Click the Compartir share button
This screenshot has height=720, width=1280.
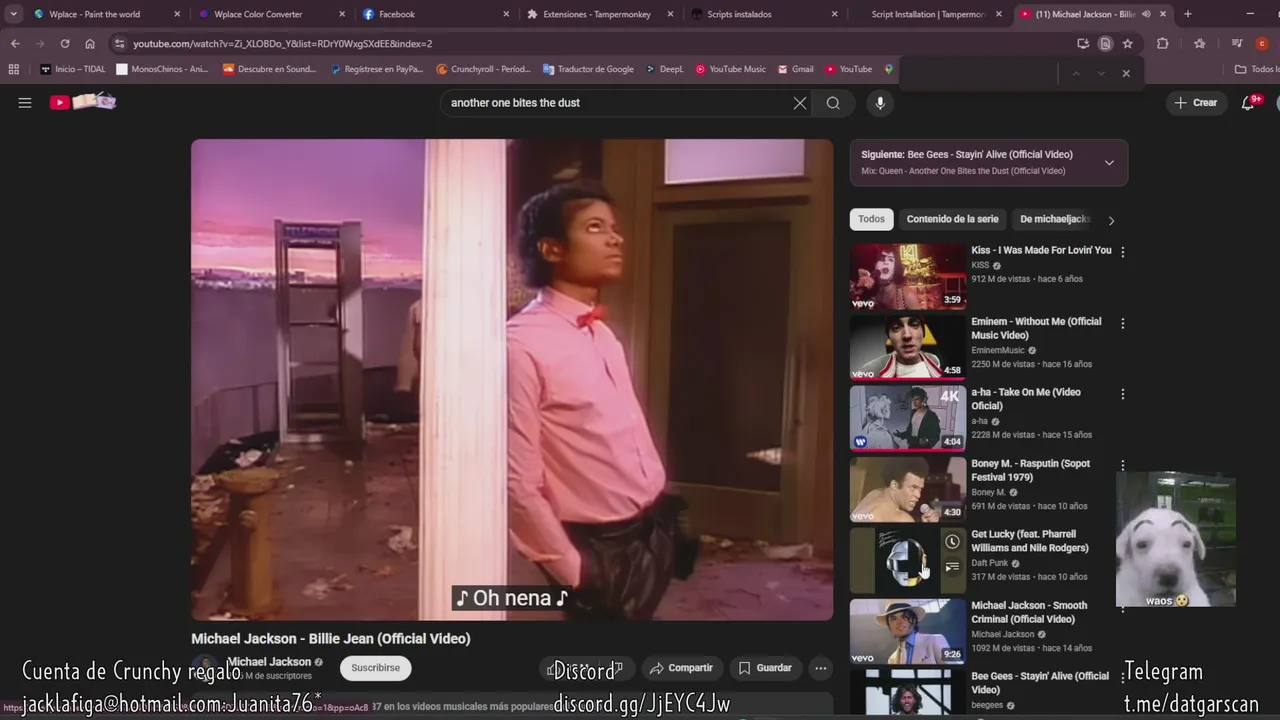pyautogui.click(x=680, y=668)
